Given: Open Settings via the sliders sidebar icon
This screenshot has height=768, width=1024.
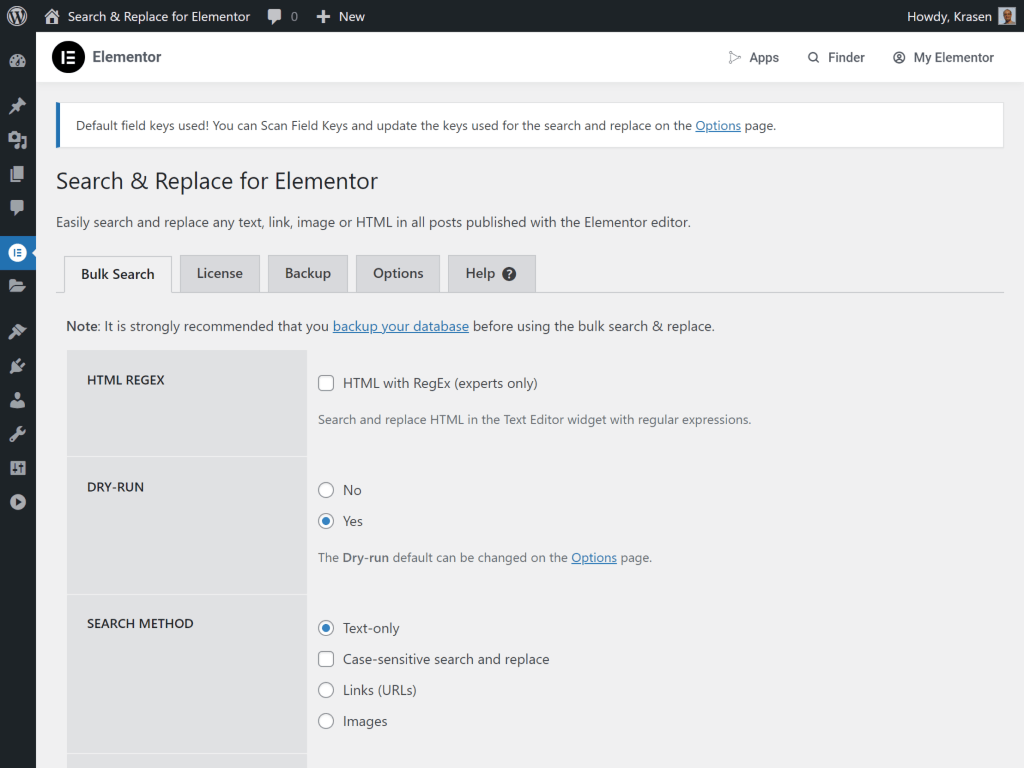Looking at the screenshot, I should pos(18,468).
